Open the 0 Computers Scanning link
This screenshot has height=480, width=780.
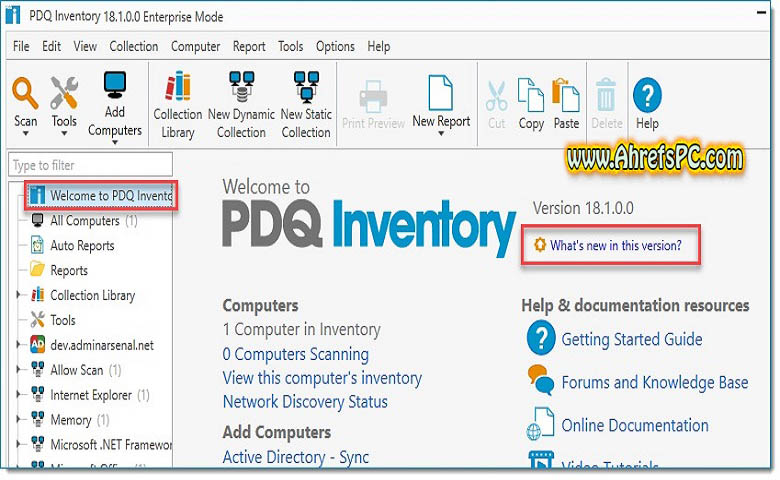pyautogui.click(x=295, y=354)
